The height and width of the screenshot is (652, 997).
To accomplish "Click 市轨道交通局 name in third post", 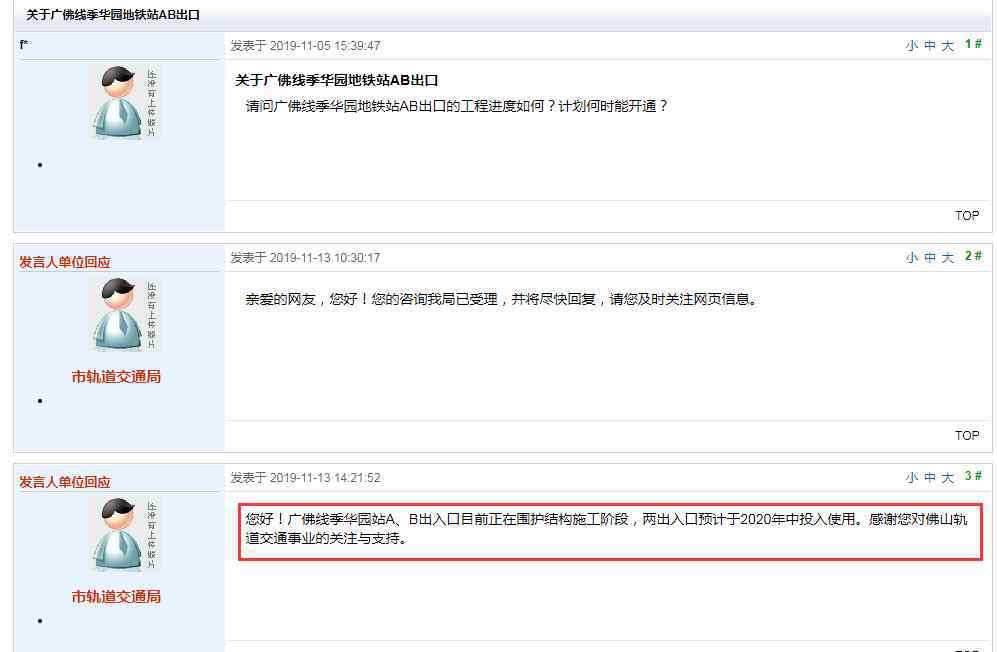I will click(x=116, y=597).
